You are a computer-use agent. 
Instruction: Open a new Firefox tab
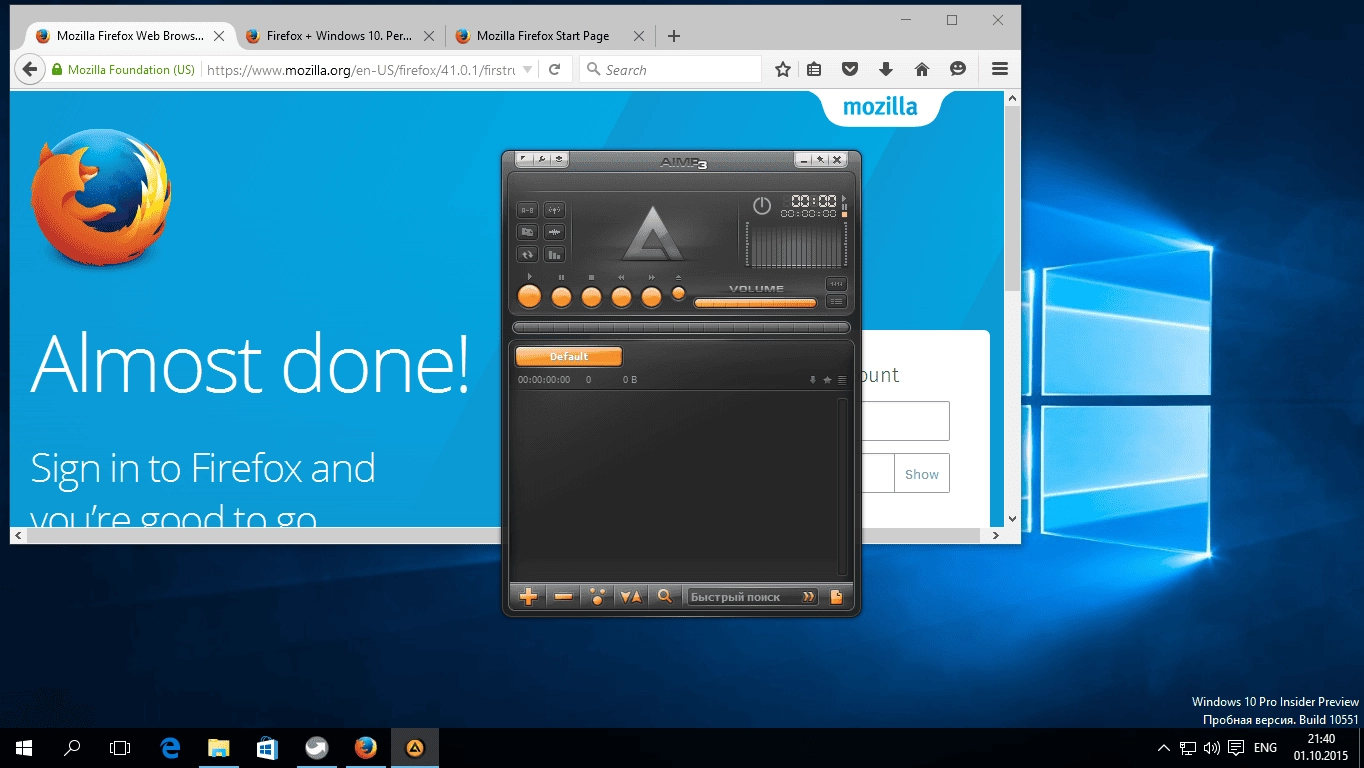click(x=674, y=36)
